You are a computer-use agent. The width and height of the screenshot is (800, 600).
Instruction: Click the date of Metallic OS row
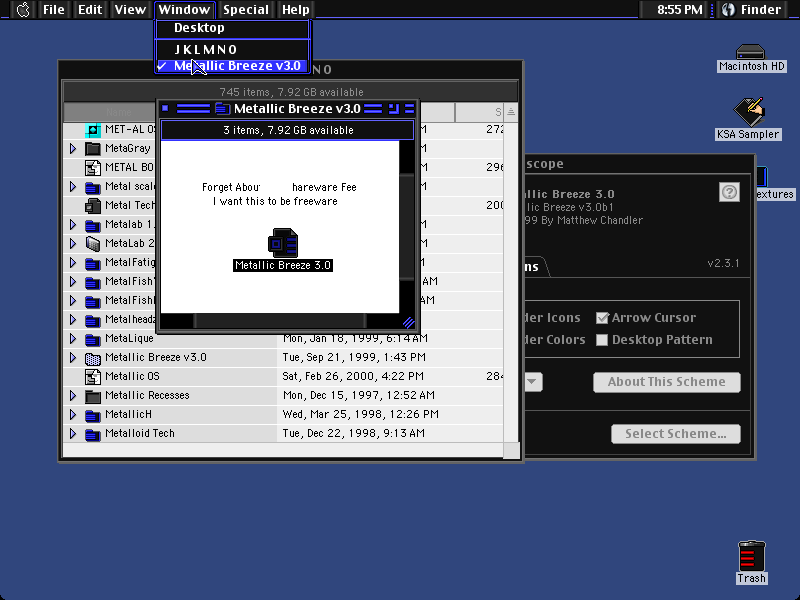(x=353, y=377)
